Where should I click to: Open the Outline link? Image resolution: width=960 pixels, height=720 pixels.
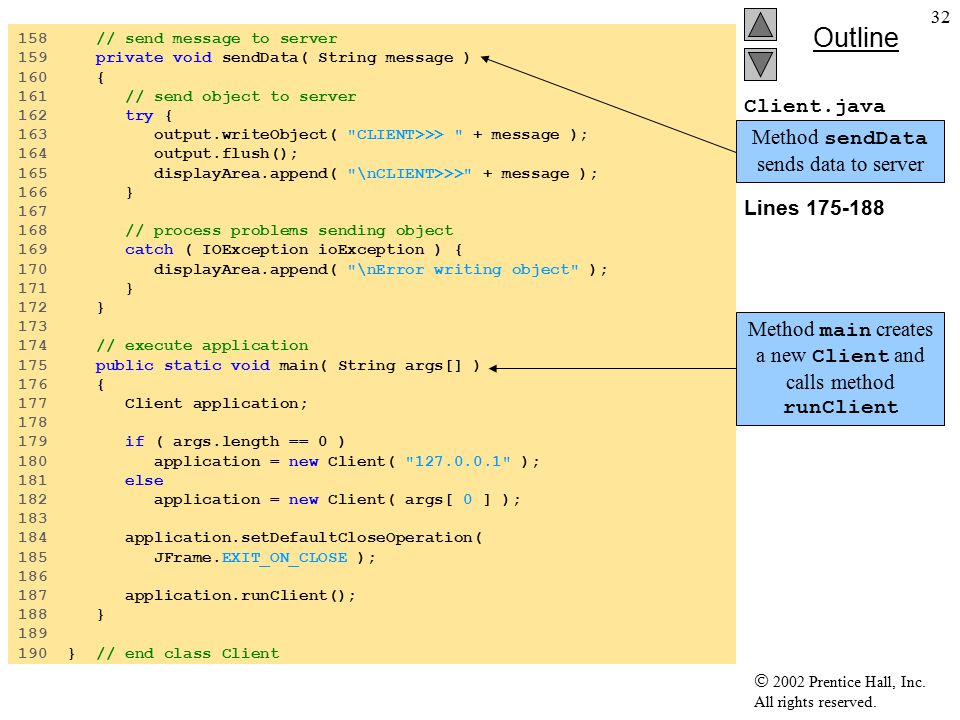[x=855, y=38]
